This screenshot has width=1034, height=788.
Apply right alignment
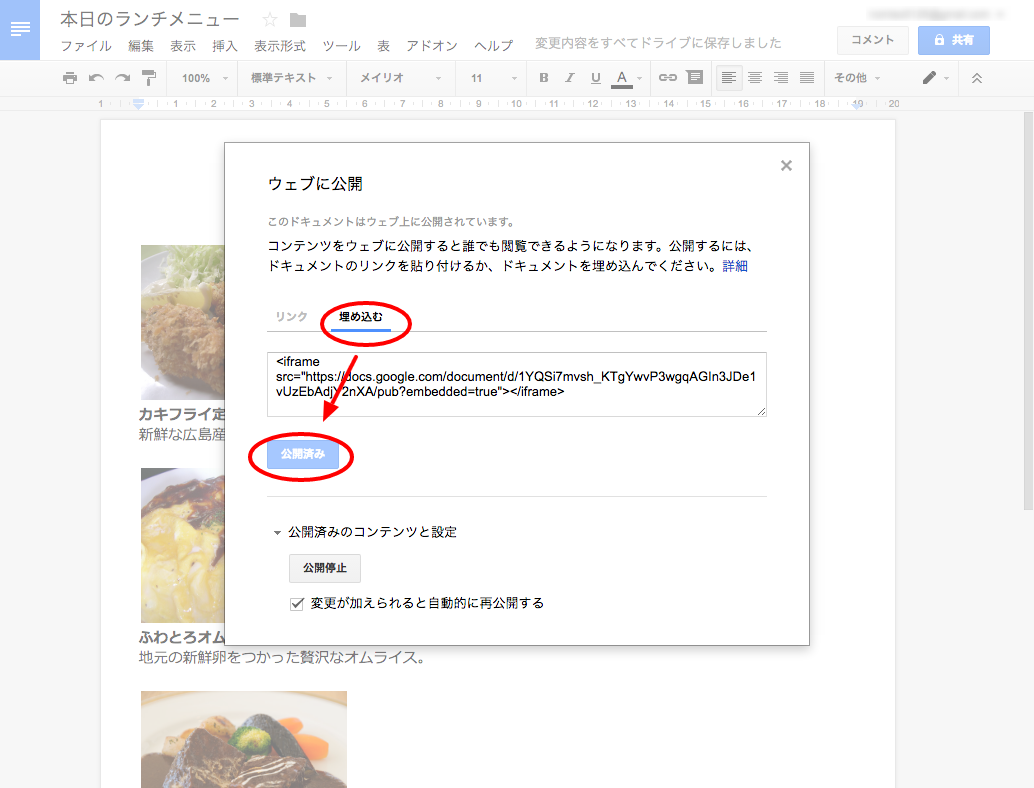tap(781, 78)
